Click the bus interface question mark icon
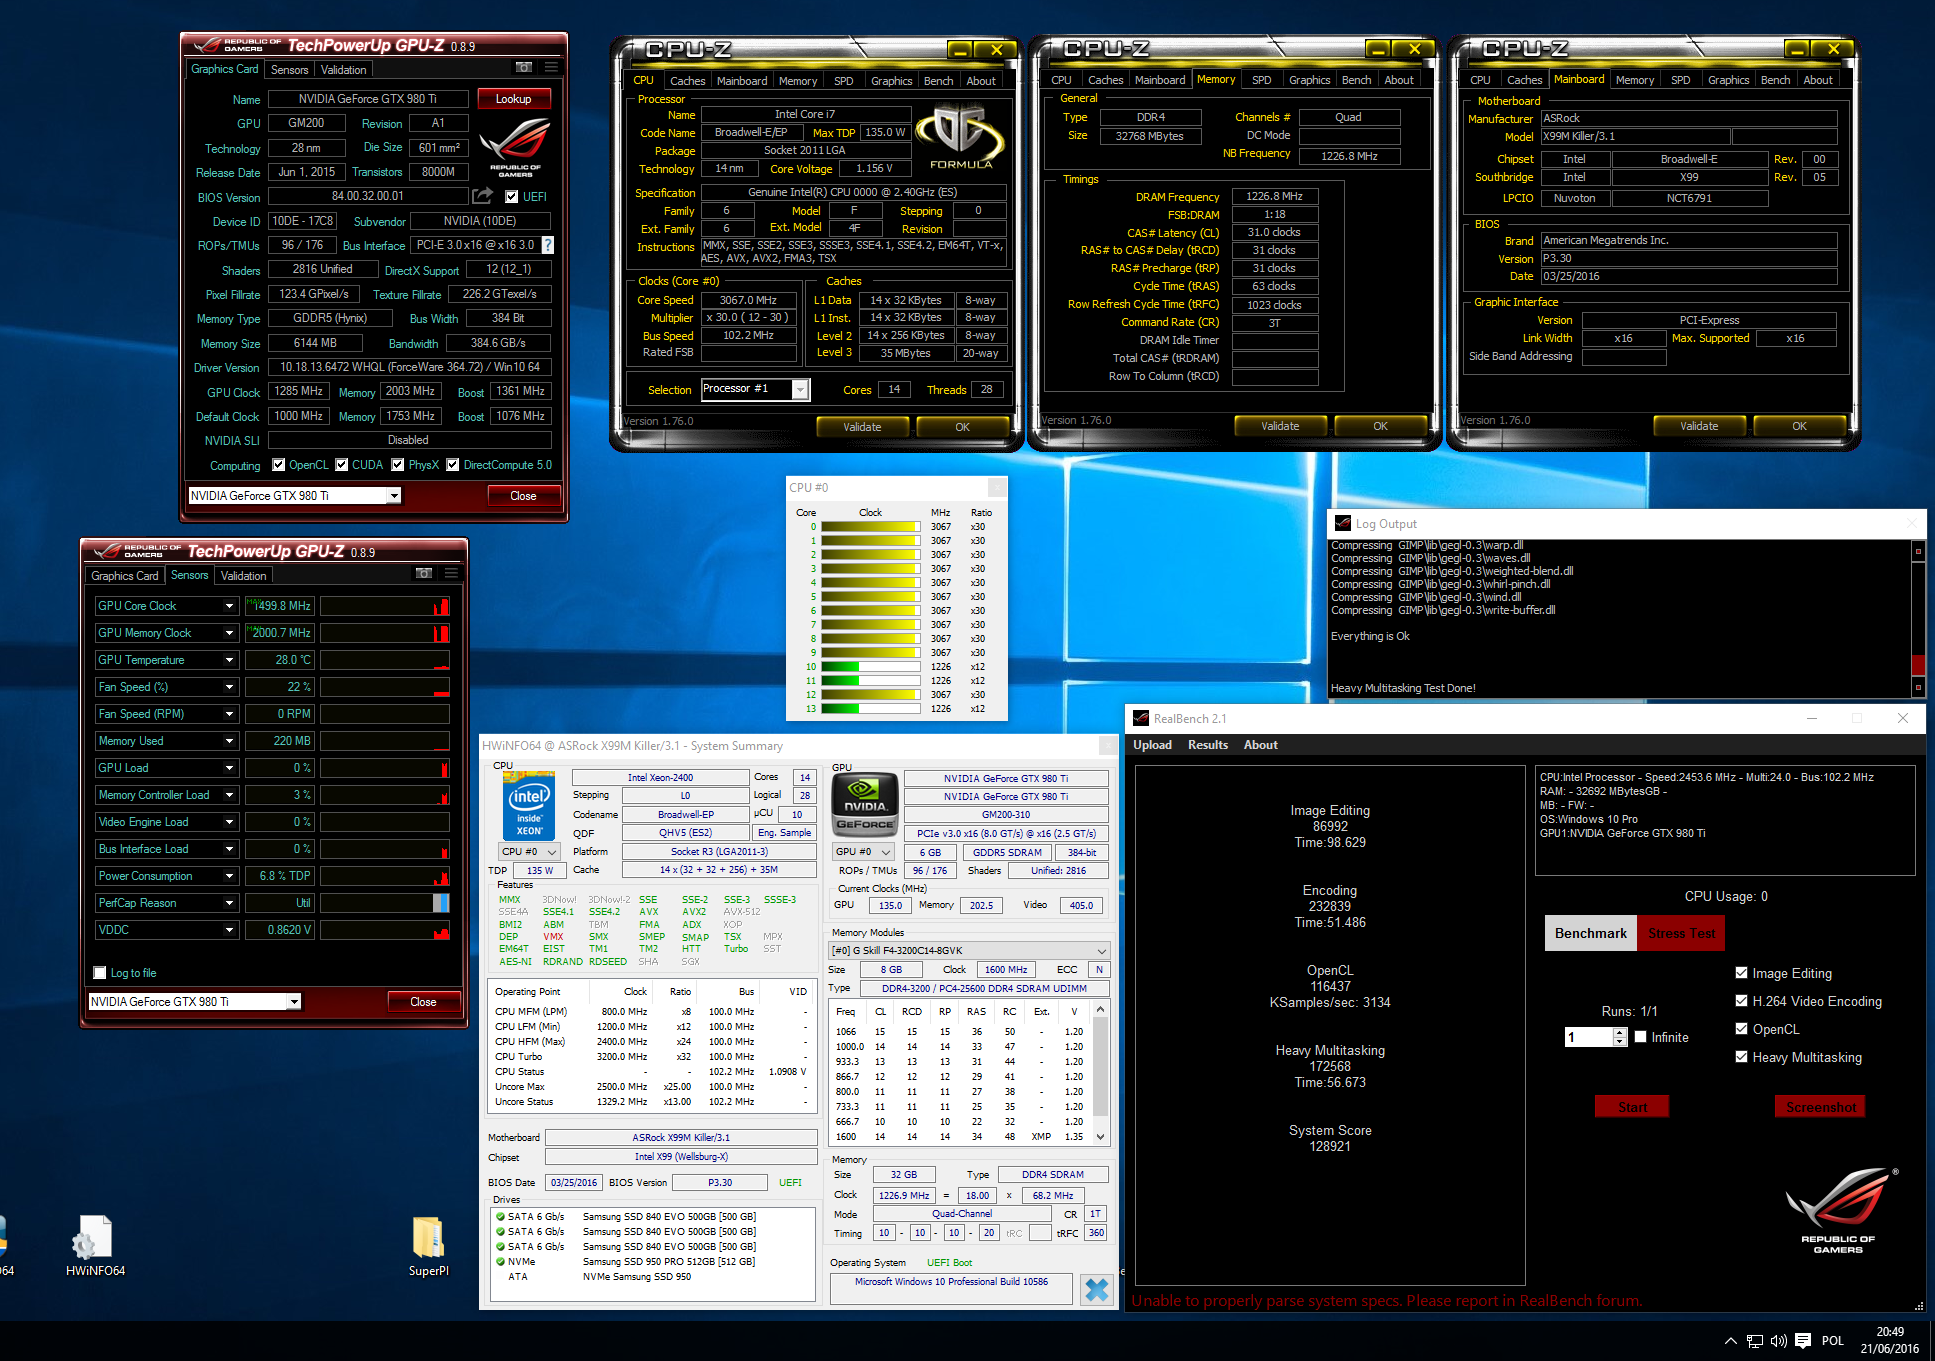1935x1361 pixels. click(547, 245)
